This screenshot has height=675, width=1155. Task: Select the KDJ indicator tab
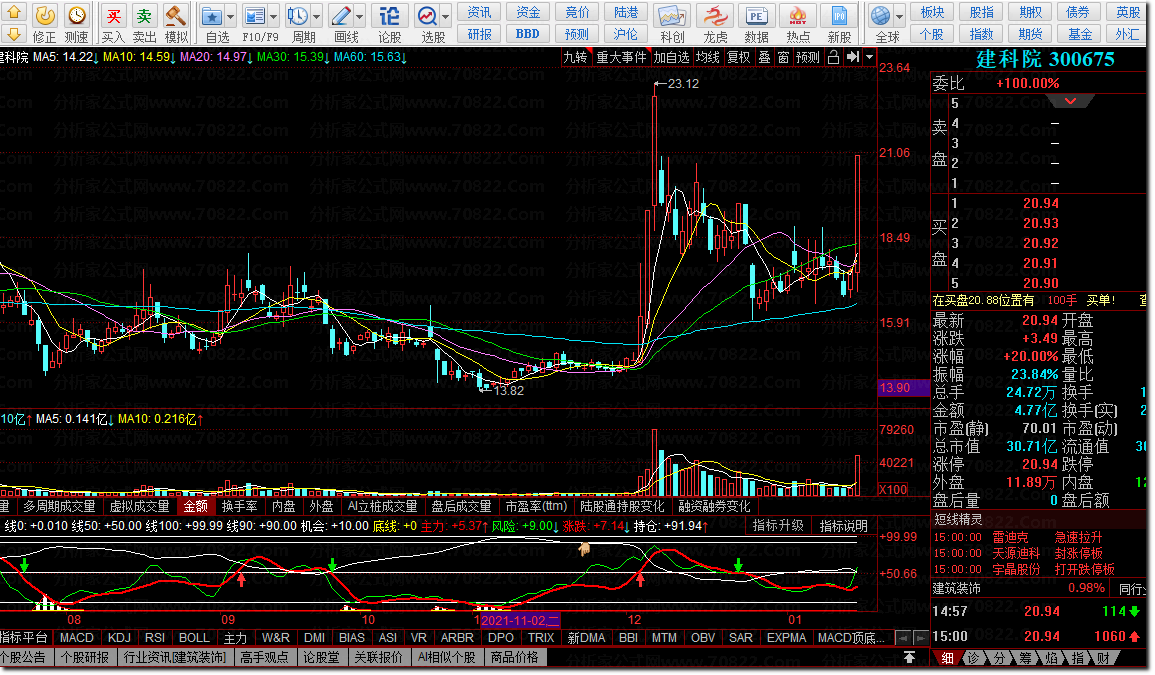click(119, 637)
